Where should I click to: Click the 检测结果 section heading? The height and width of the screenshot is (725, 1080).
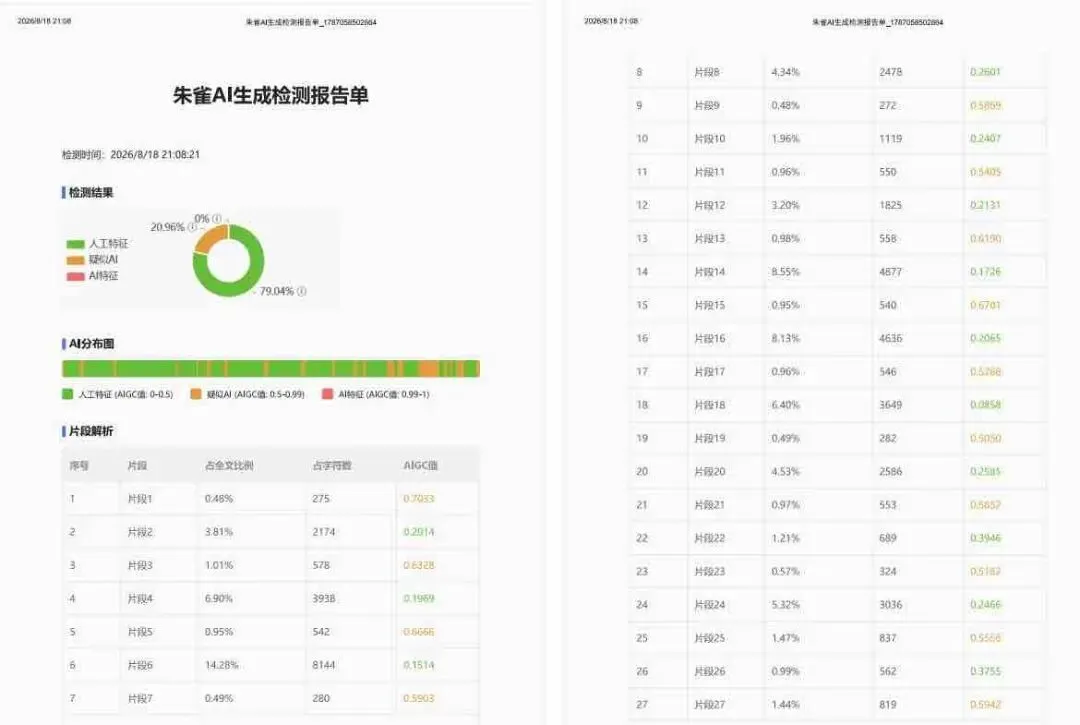click(x=90, y=193)
